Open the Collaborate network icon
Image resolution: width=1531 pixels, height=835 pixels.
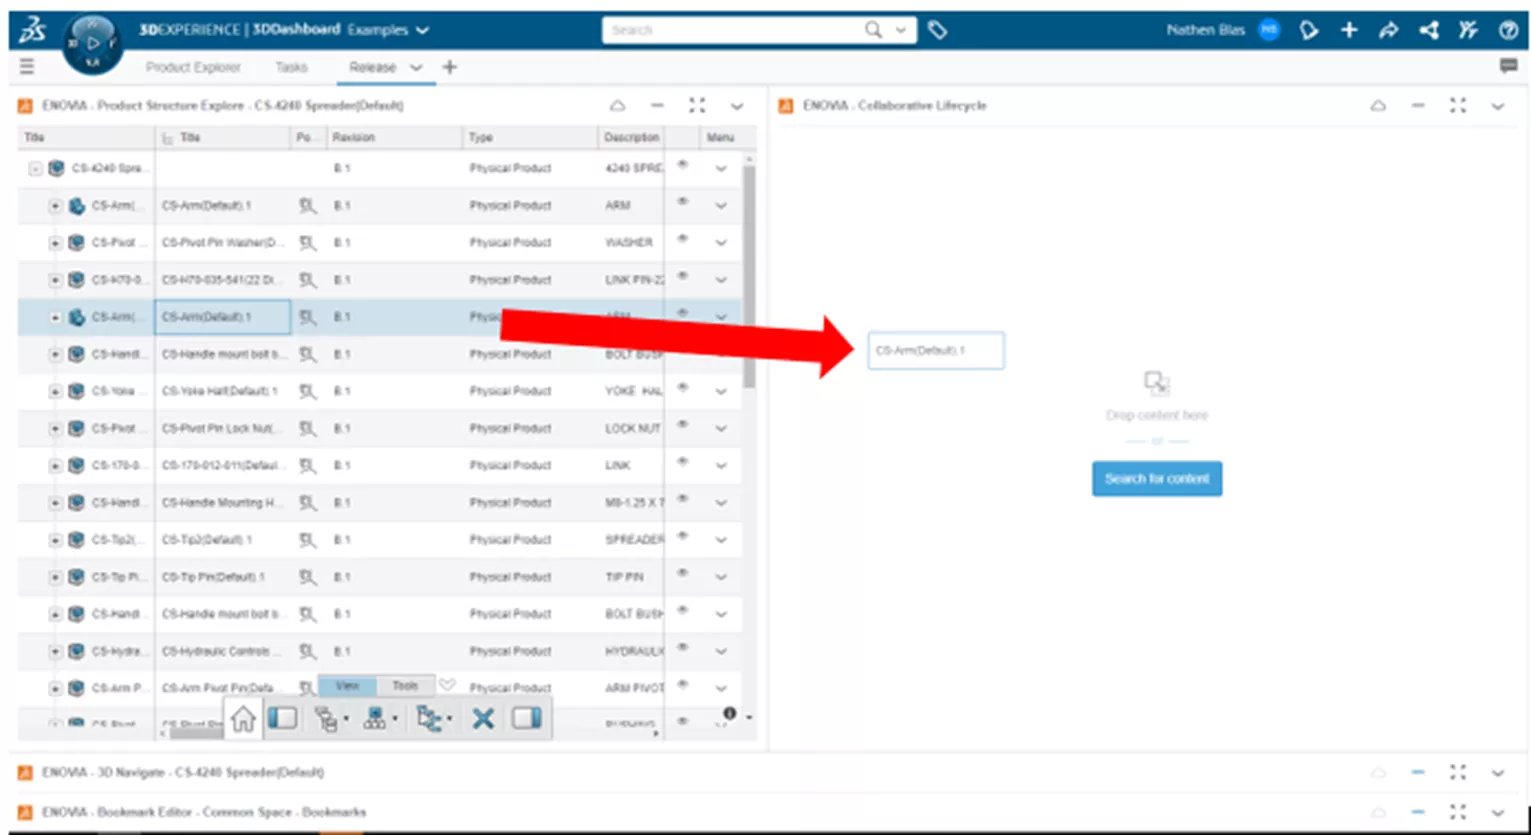(x=1428, y=30)
